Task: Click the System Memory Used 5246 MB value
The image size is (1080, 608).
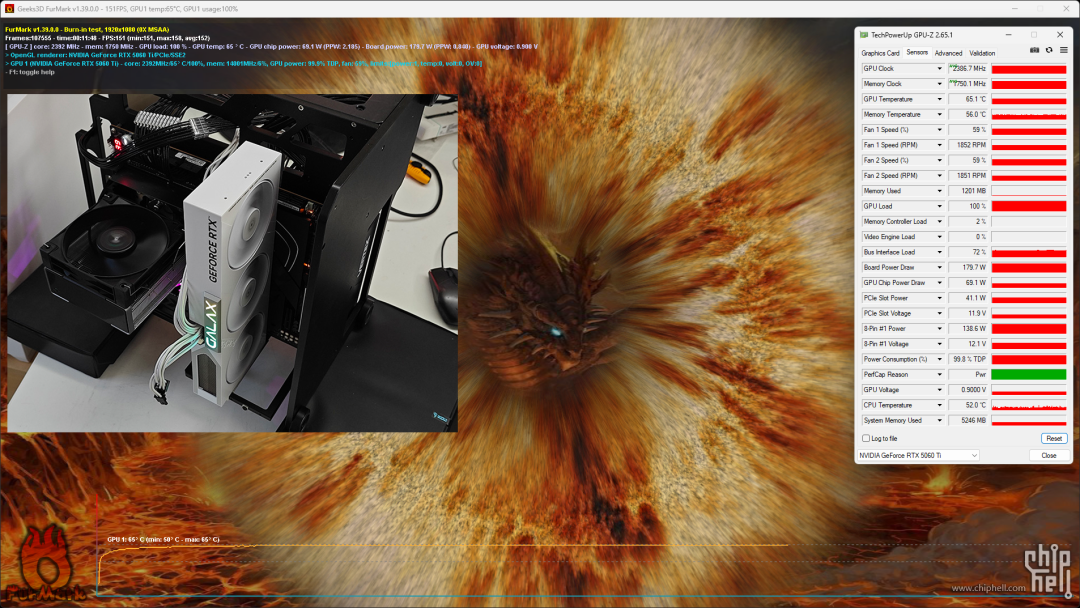Action: click(x=968, y=420)
